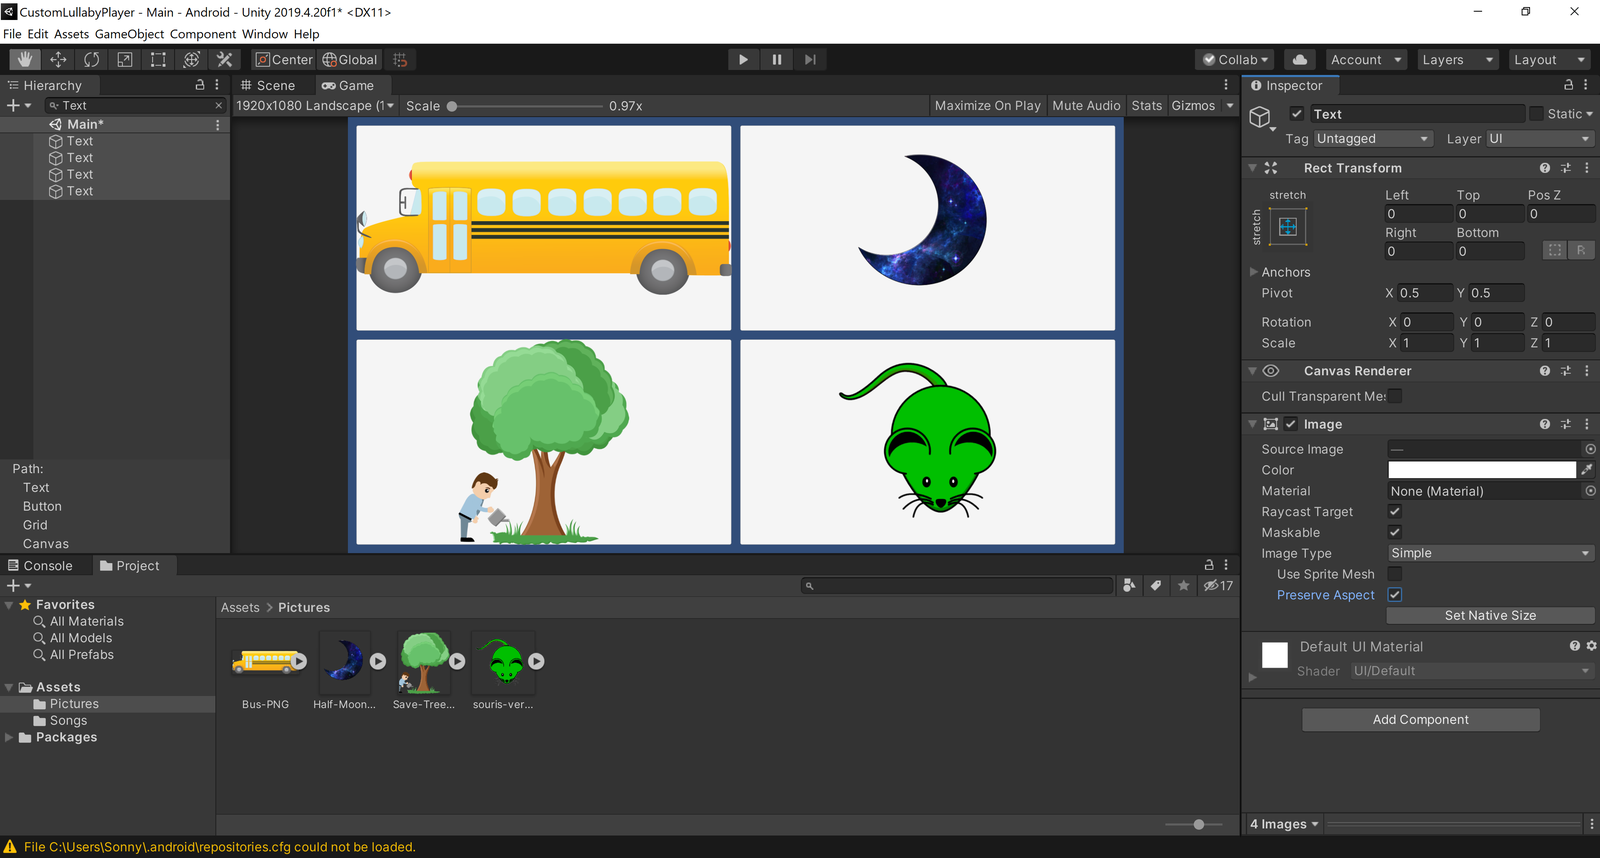Open the Account dropdown
Image resolution: width=1600 pixels, height=858 pixels.
click(x=1366, y=60)
